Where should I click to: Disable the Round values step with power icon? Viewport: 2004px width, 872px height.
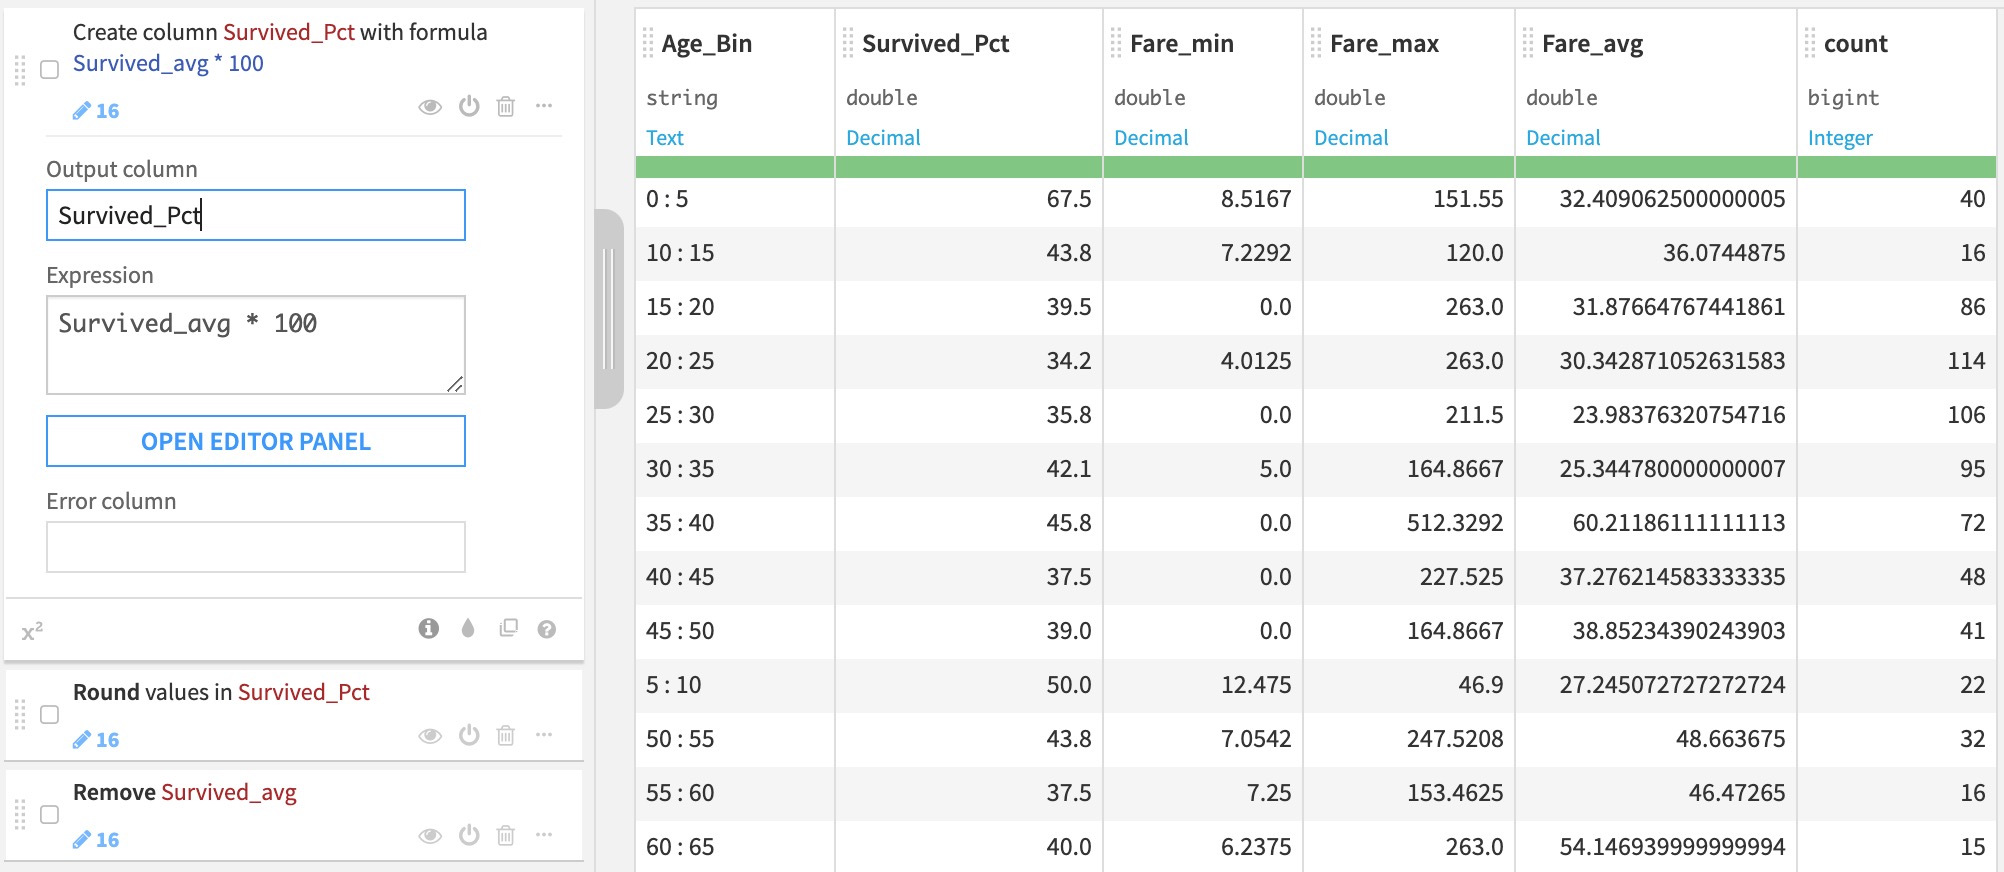coord(469,736)
